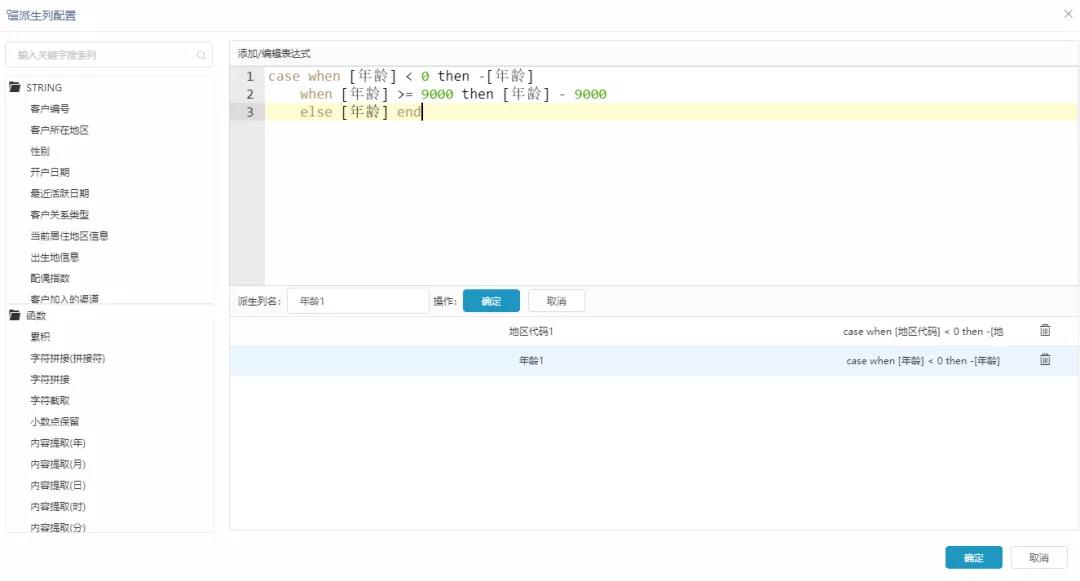Insert the 小数点保留 function
Viewport: 1080px width, 581px height.
(54, 421)
